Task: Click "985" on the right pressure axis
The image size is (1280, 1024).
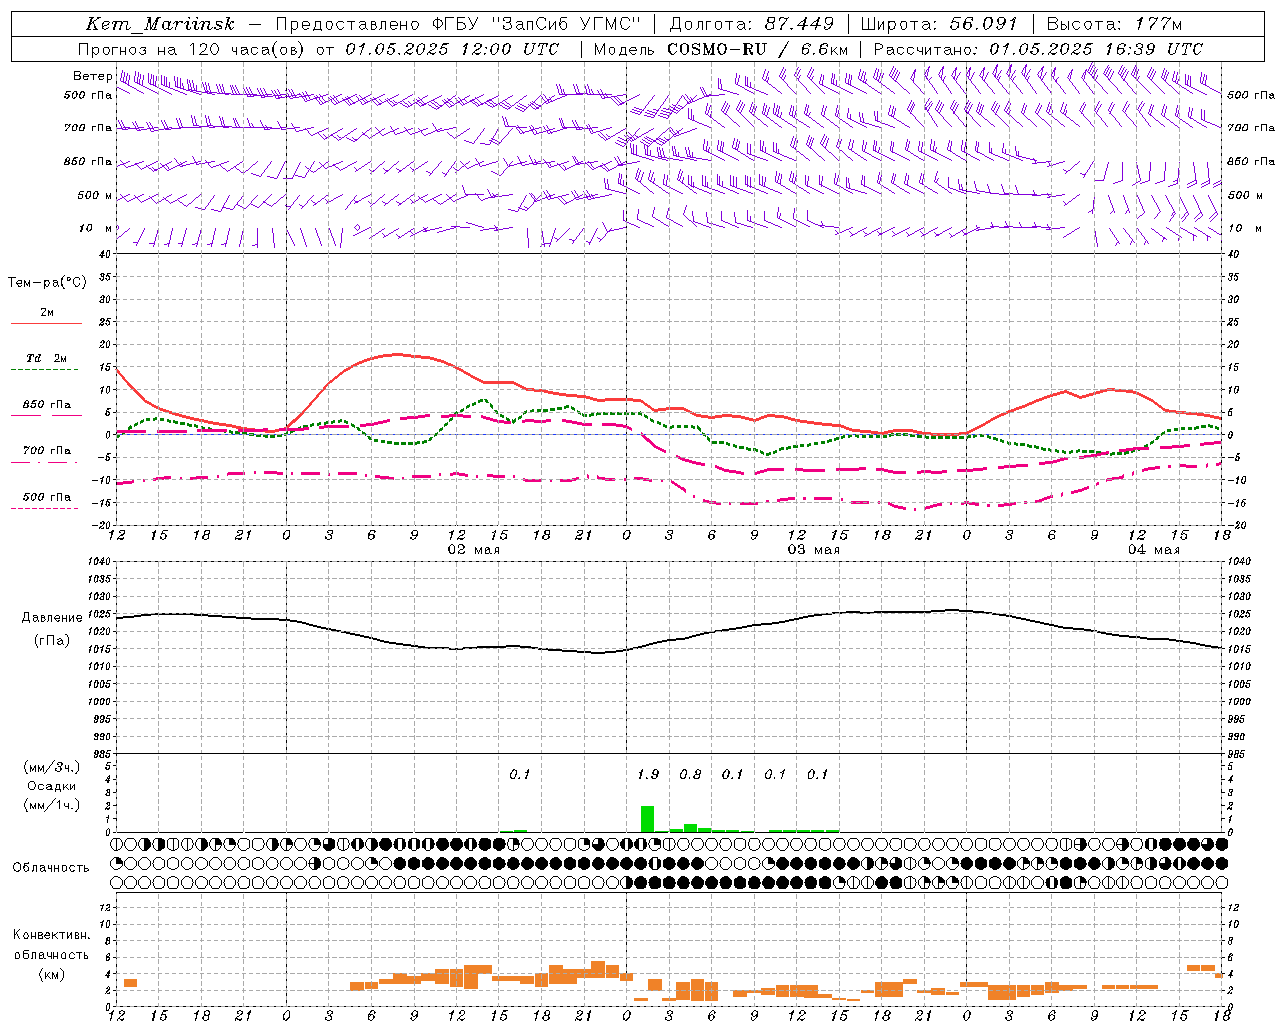Action: 1238,754
